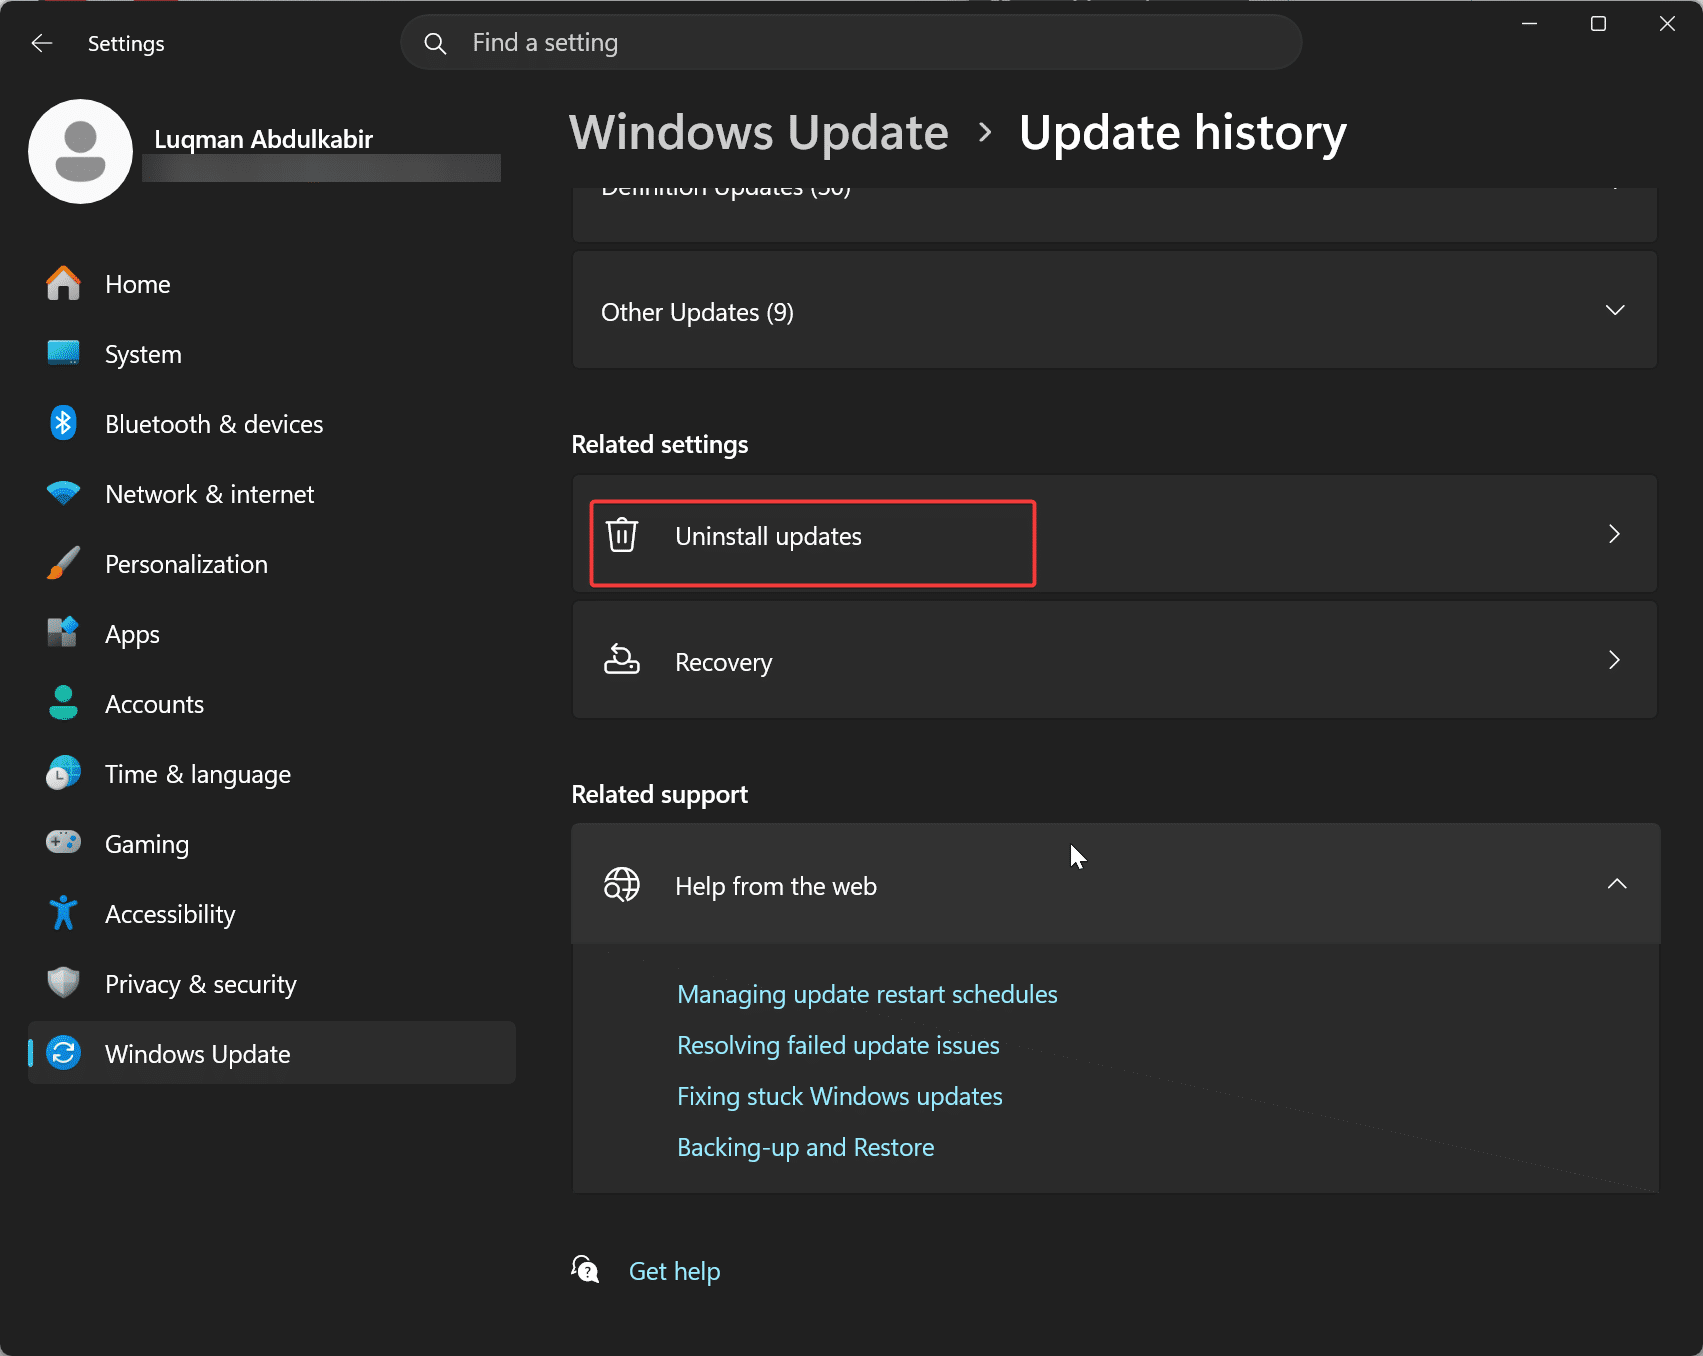Click the search magnifier icon
The width and height of the screenshot is (1703, 1356).
[435, 43]
